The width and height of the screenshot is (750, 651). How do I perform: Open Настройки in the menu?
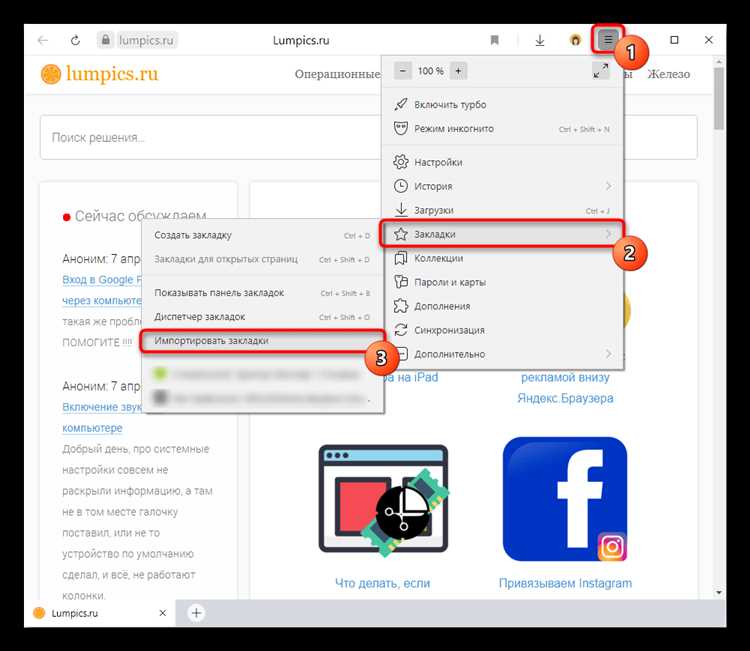pyautogui.click(x=503, y=162)
